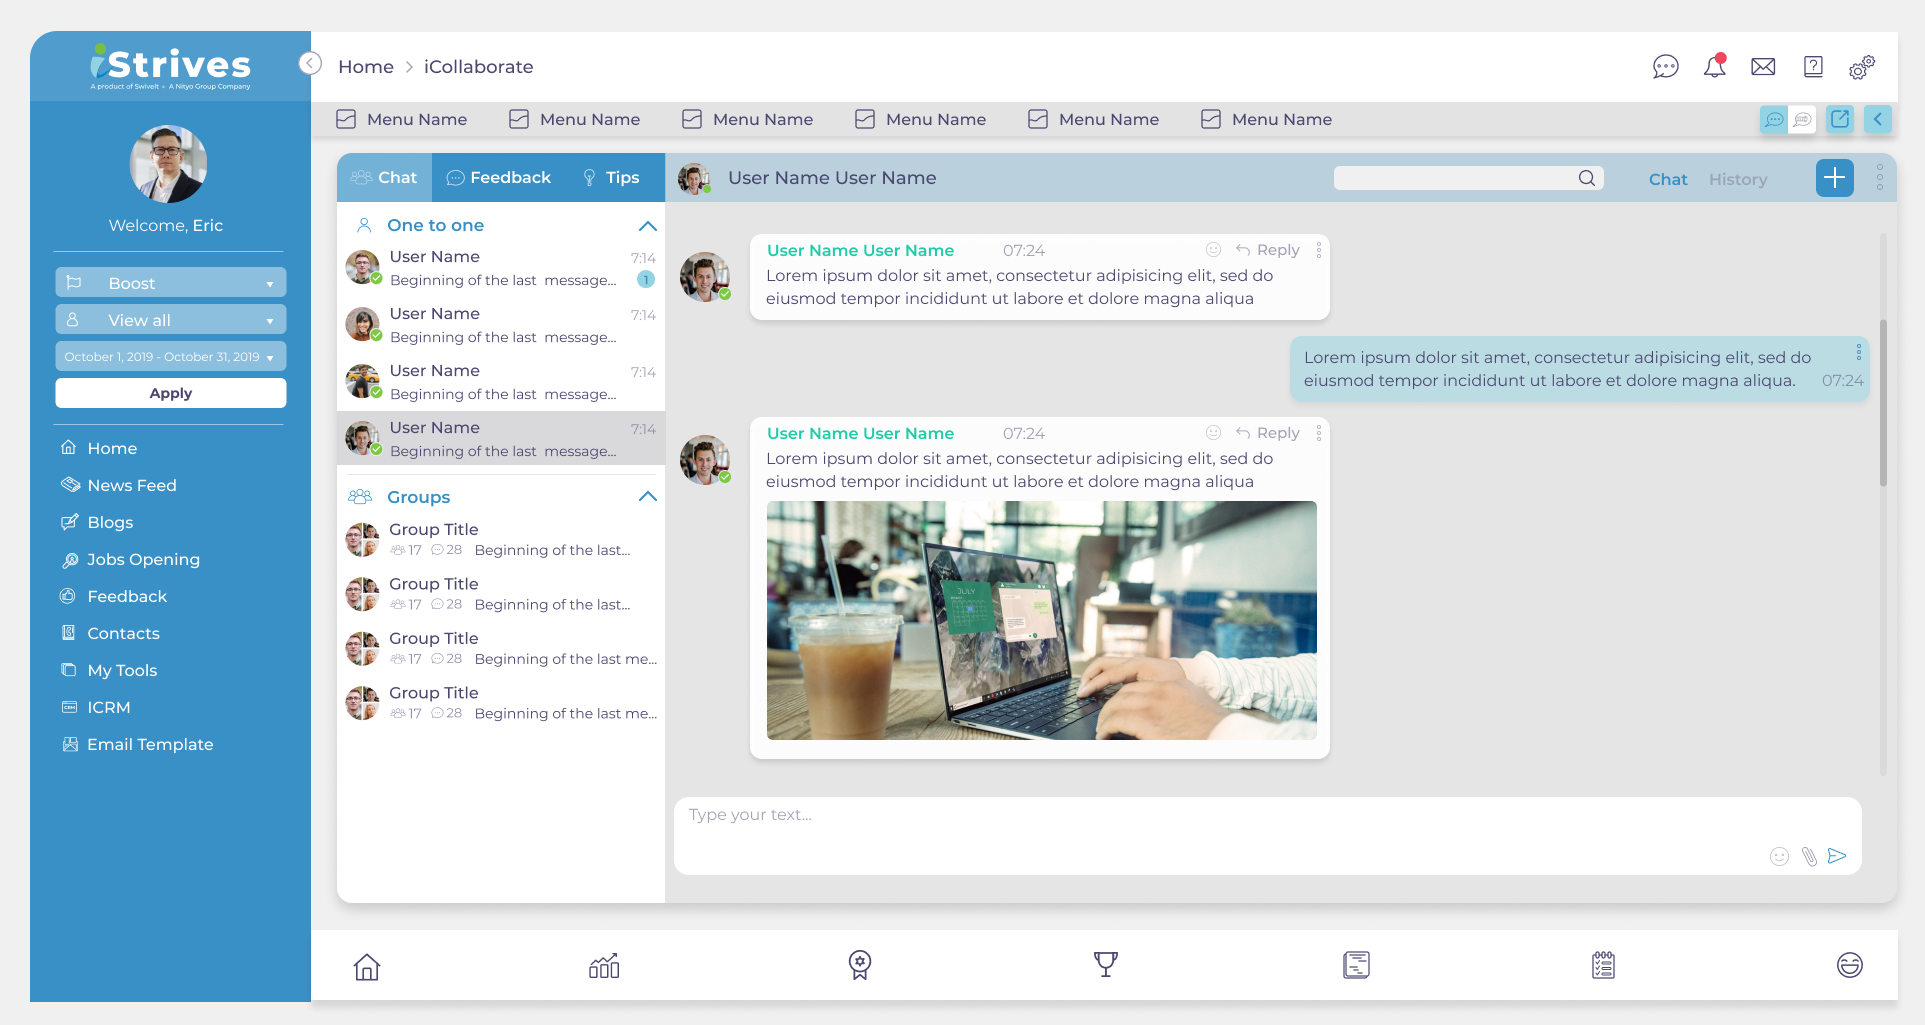
Task: Click the help question mark icon
Action: point(1813,67)
